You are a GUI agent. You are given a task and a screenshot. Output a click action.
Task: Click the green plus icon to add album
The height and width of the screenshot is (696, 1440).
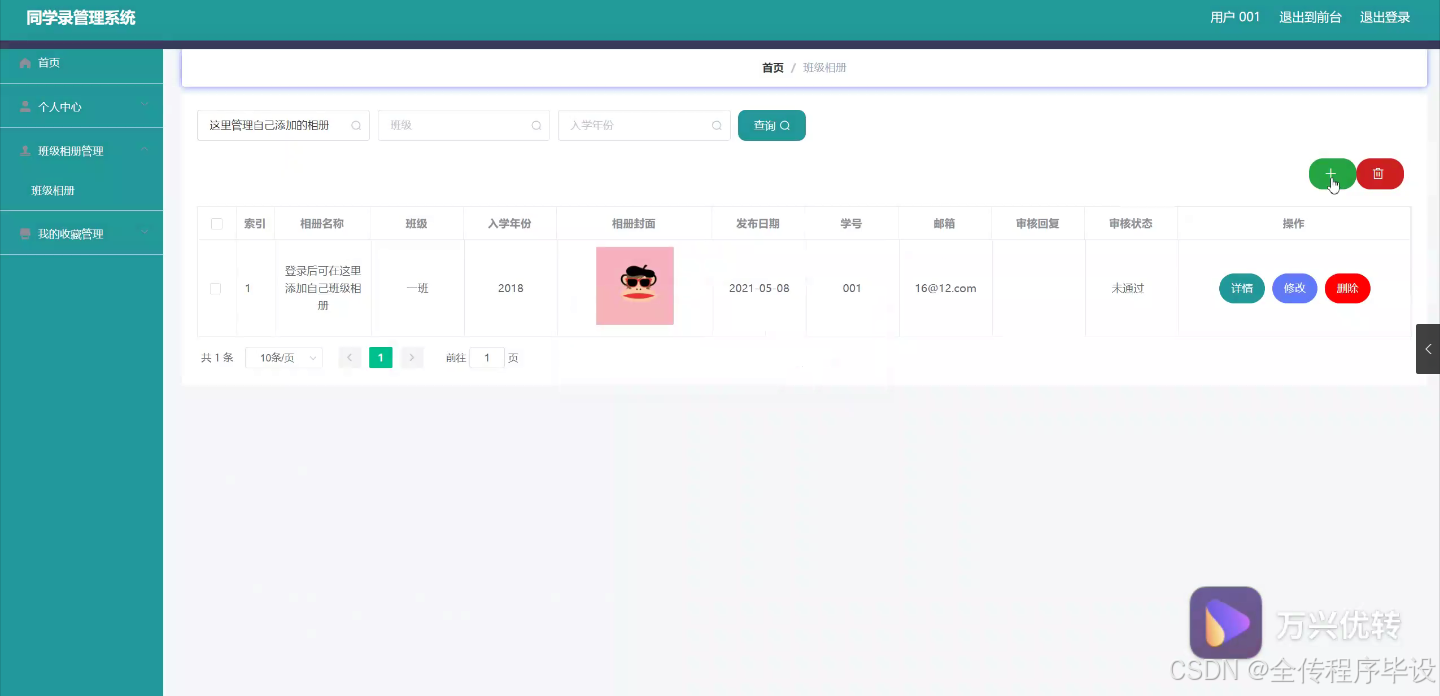click(1330, 173)
